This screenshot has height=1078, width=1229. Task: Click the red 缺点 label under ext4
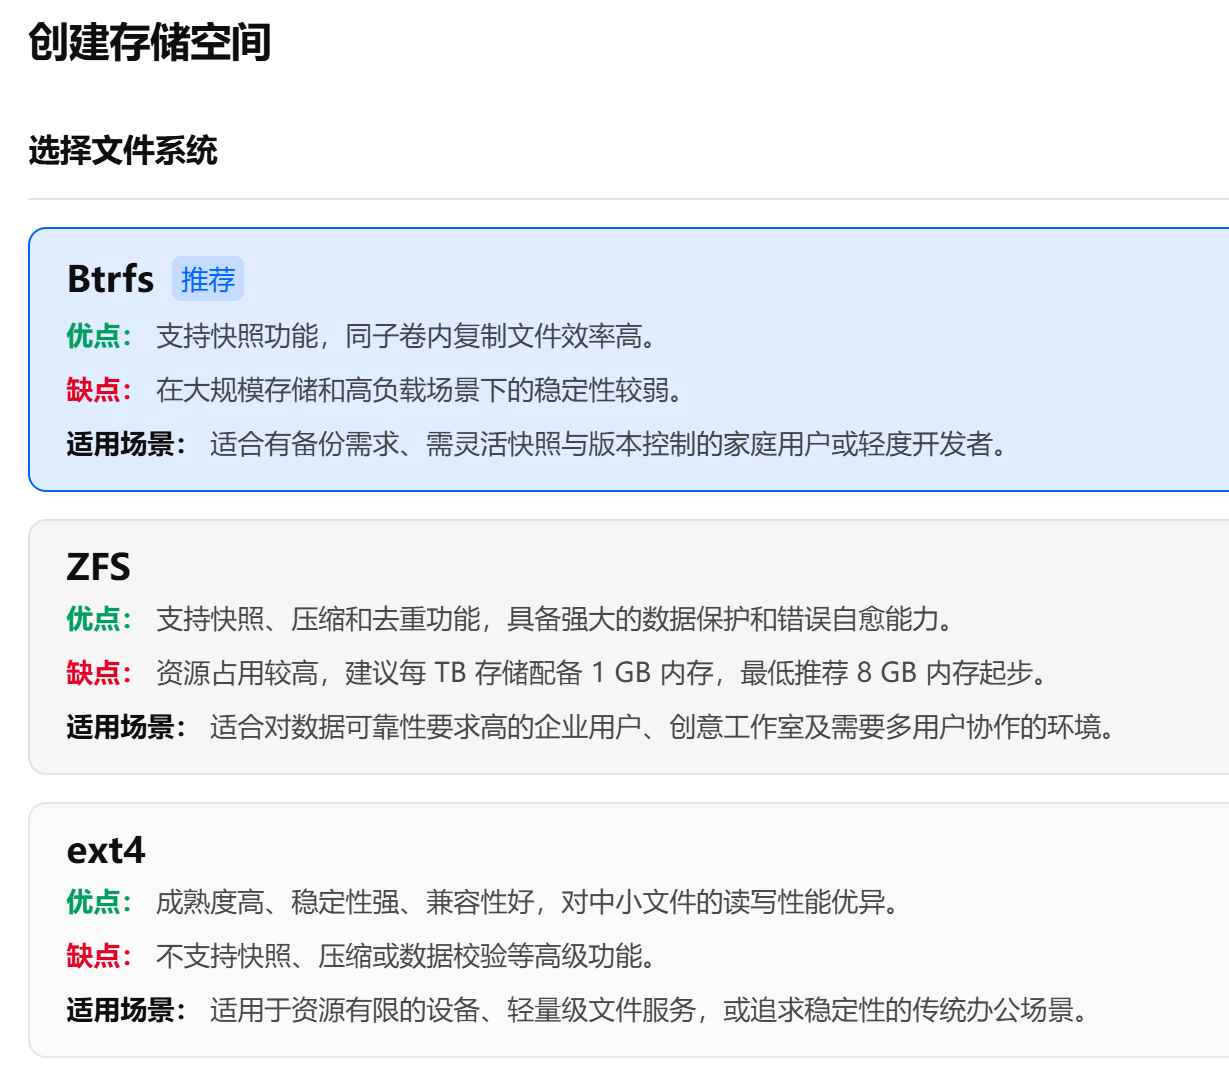click(99, 956)
